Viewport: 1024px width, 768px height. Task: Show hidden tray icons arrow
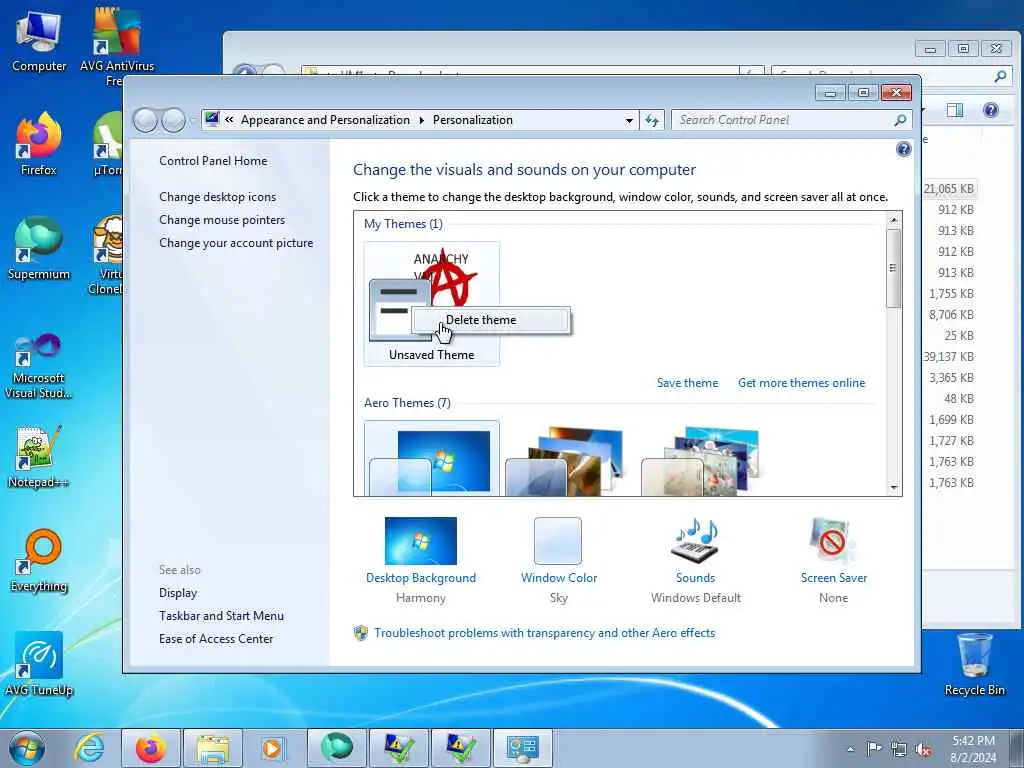pyautogui.click(x=850, y=749)
